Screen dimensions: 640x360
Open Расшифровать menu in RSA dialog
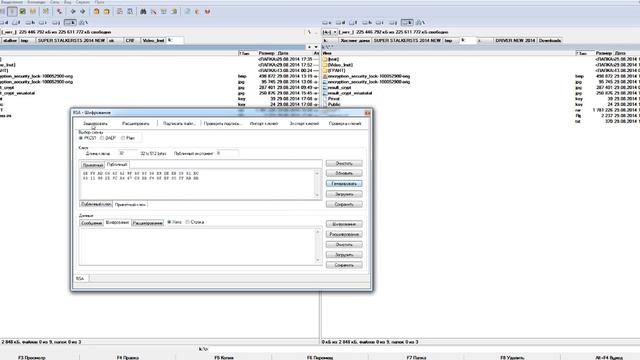tap(136, 123)
